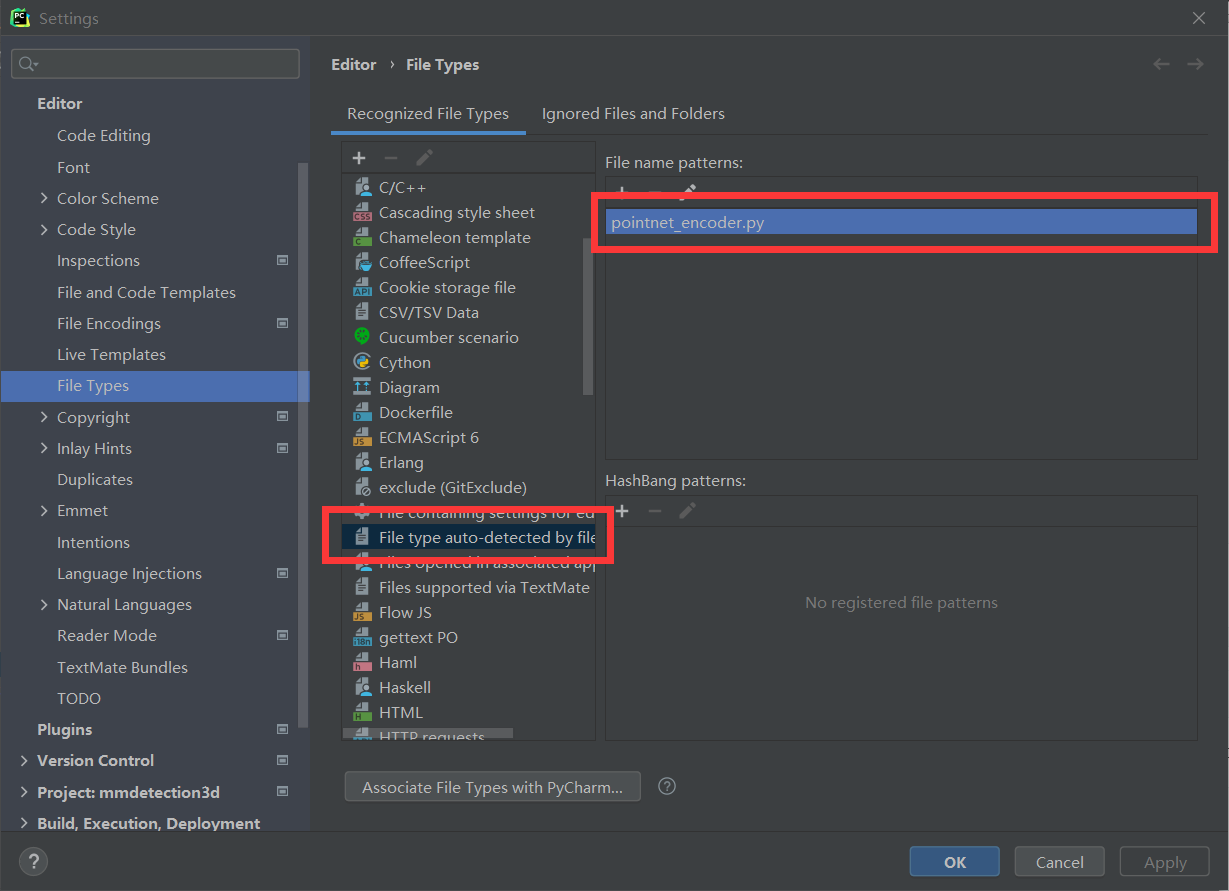Open the Code Editing settings page
Screen dimensions: 1229x891
pyautogui.click(x=104, y=135)
